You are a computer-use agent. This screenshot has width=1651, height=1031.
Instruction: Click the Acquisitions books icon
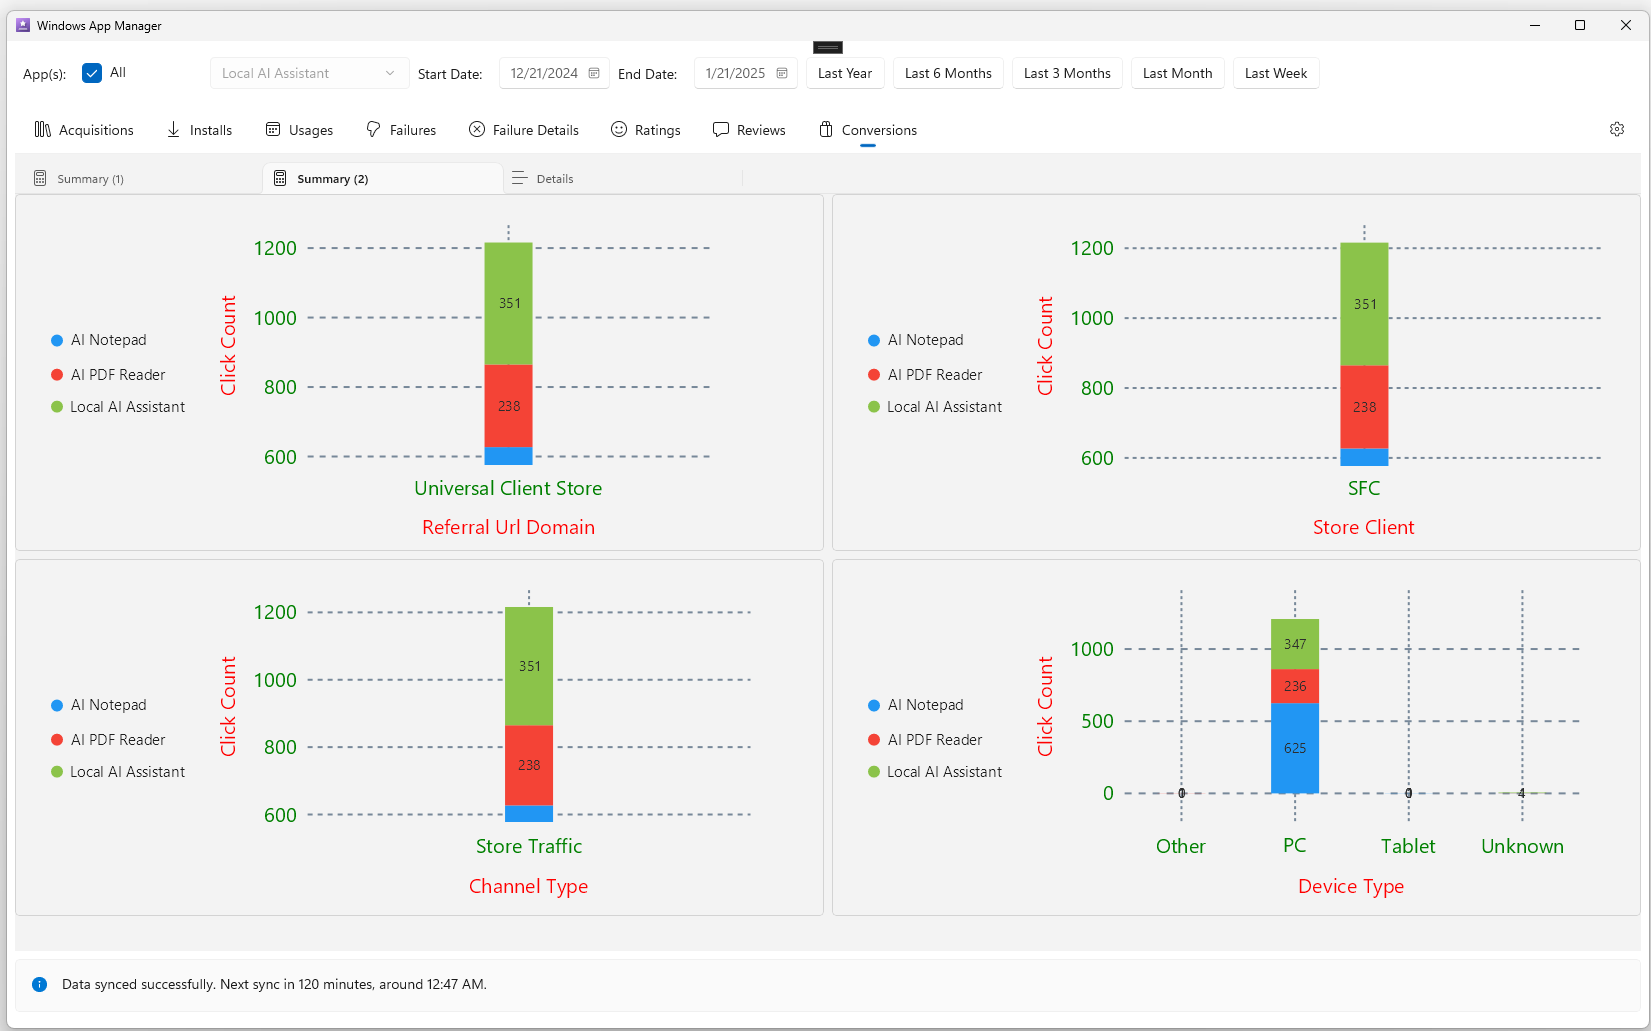(42, 129)
